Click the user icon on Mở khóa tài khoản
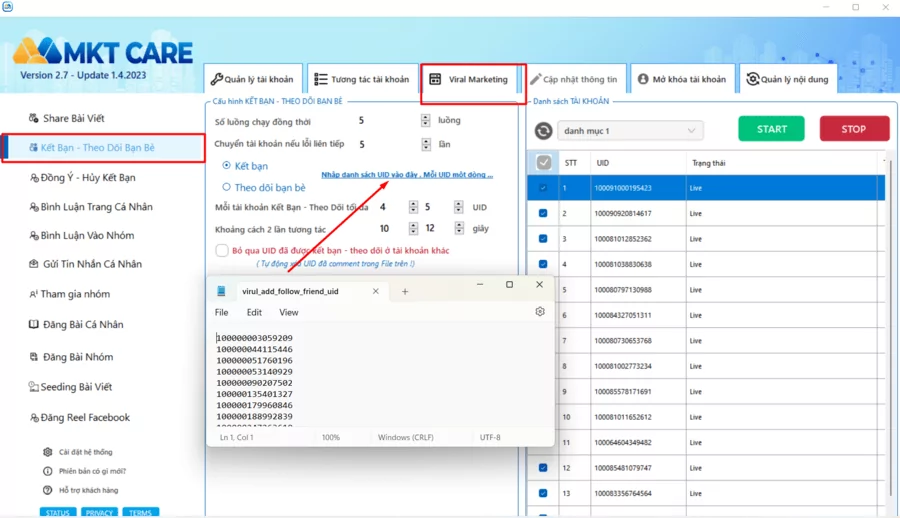The image size is (900, 518). coord(643,79)
